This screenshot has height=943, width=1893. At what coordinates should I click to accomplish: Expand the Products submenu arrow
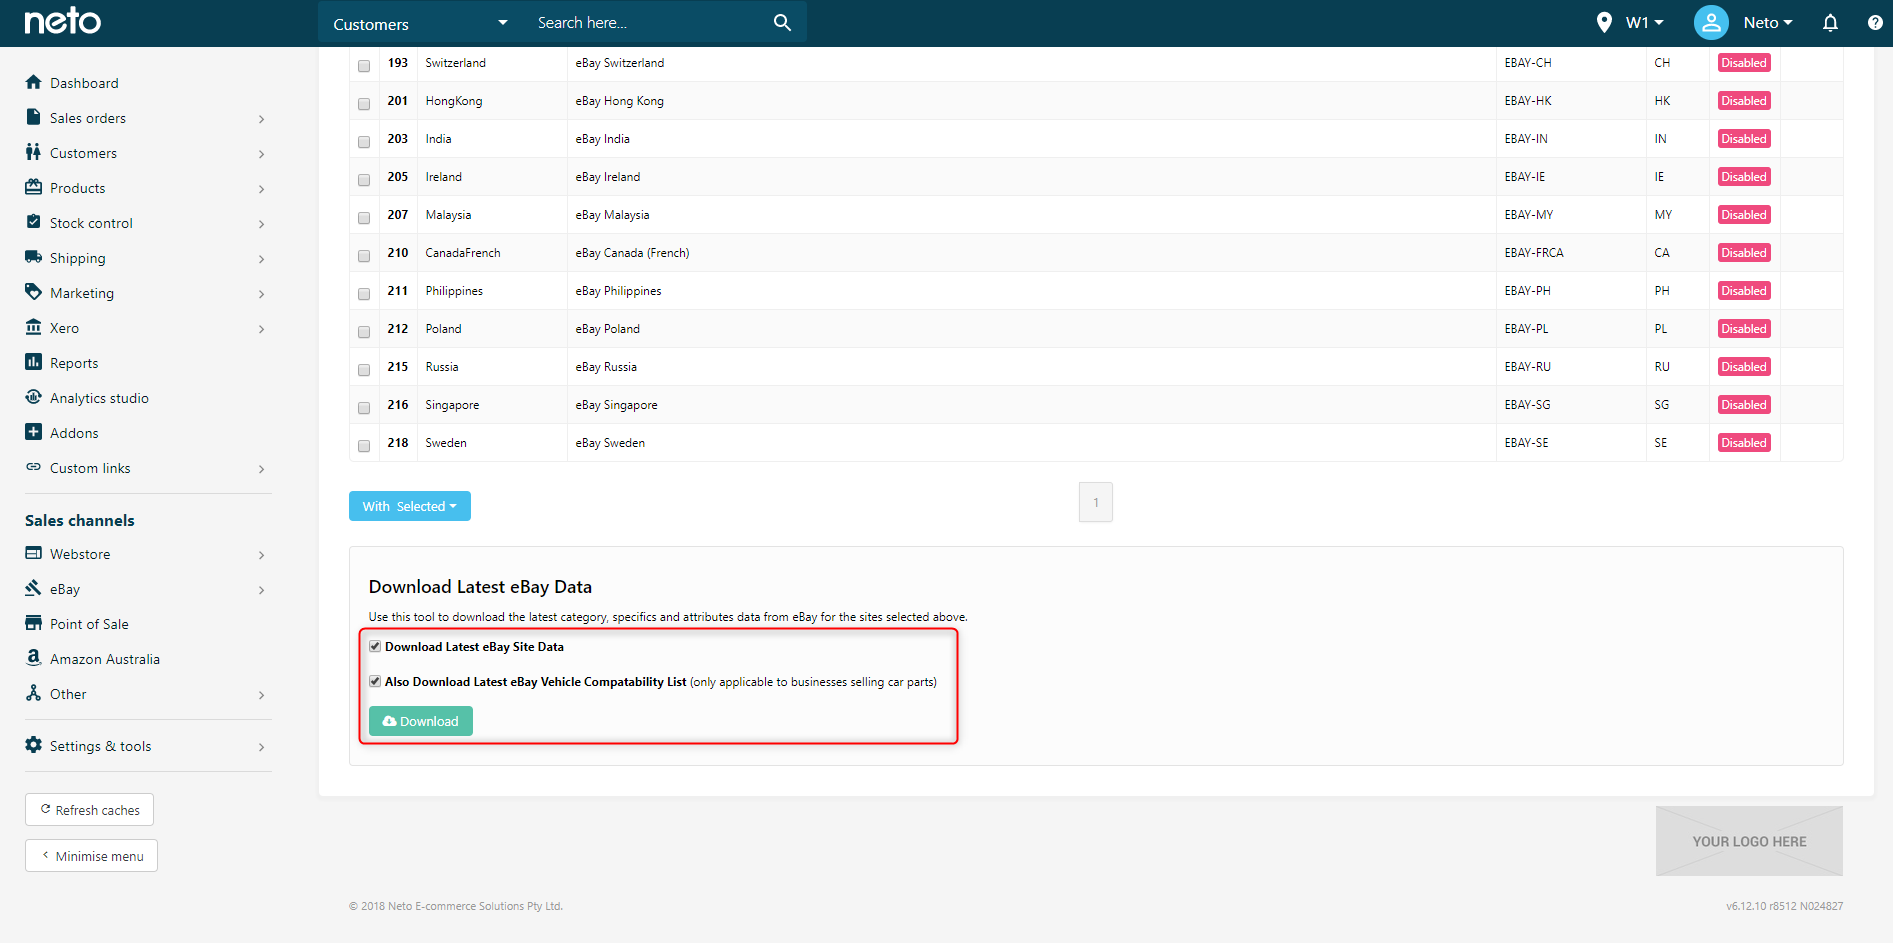pos(261,189)
